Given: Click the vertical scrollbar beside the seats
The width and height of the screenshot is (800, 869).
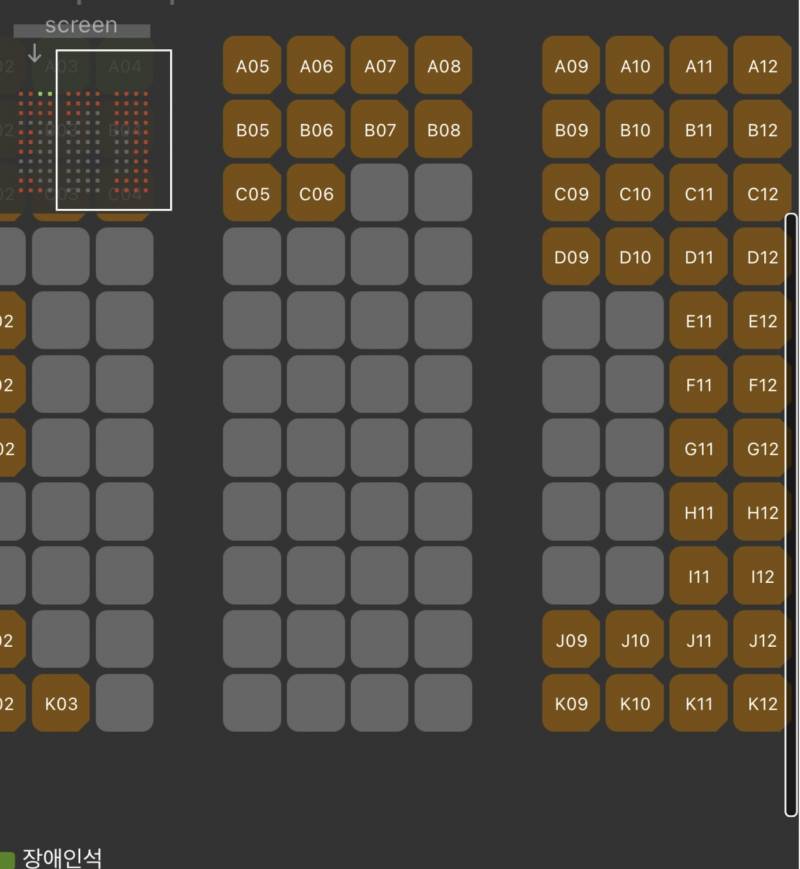Looking at the screenshot, I should [791, 514].
